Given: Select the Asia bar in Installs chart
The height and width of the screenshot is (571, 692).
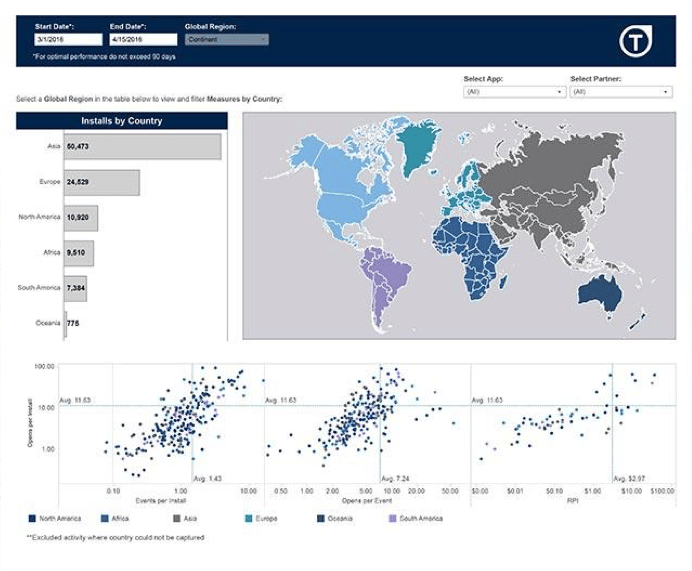Looking at the screenshot, I should click(x=143, y=147).
